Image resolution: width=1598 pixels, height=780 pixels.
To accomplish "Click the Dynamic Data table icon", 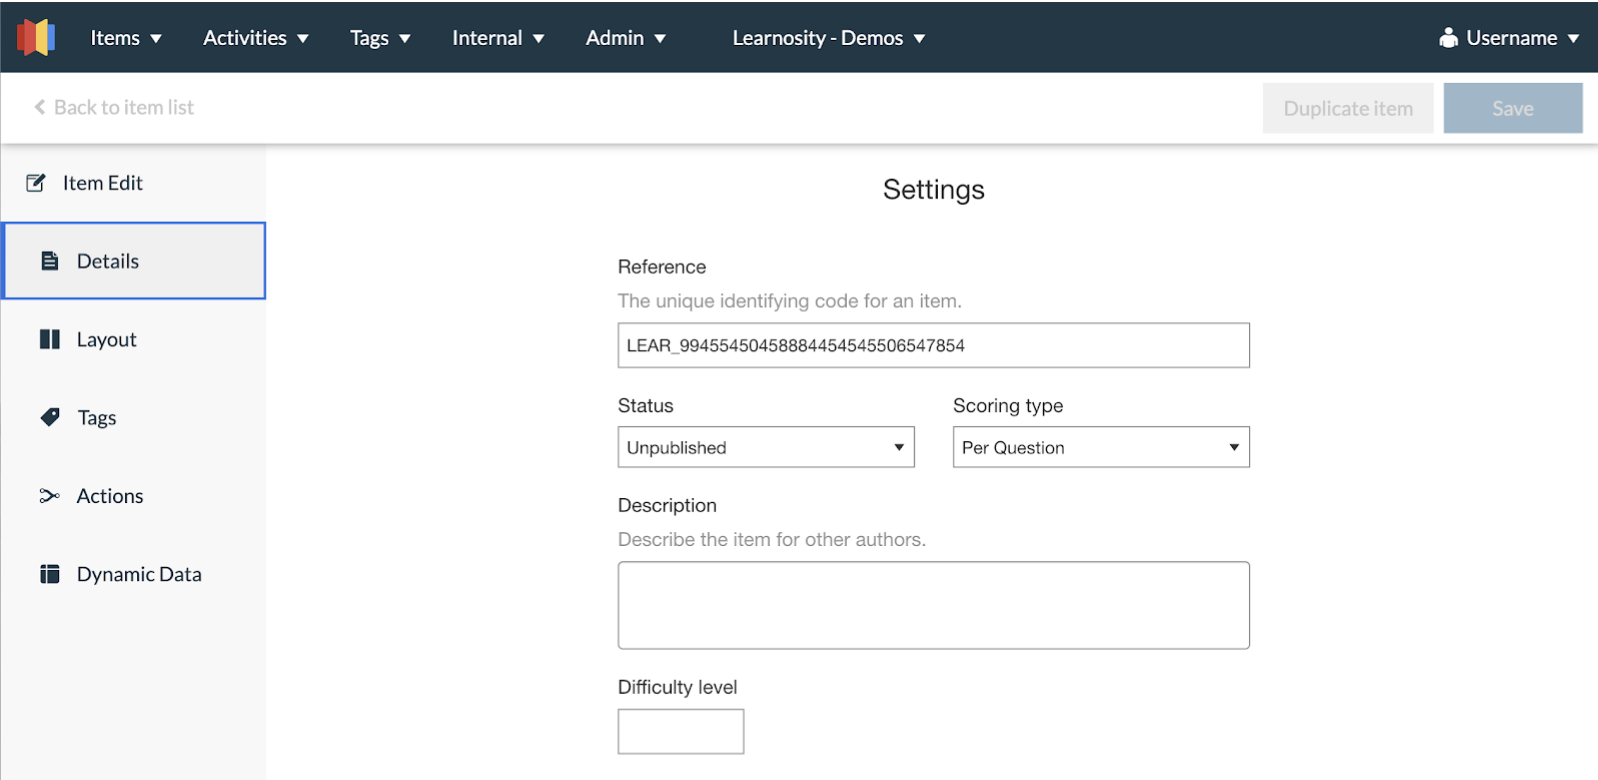I will 49,574.
